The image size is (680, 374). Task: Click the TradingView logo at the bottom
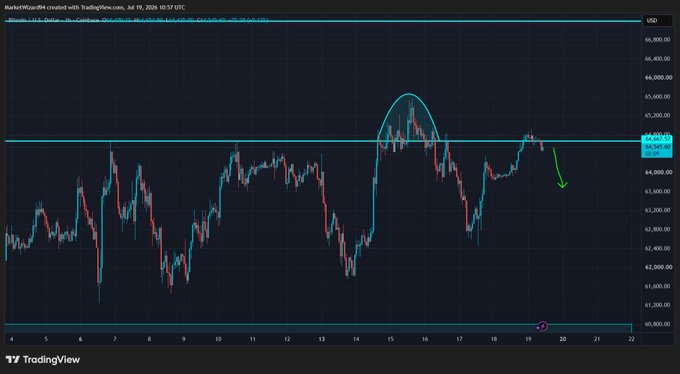(x=43, y=360)
